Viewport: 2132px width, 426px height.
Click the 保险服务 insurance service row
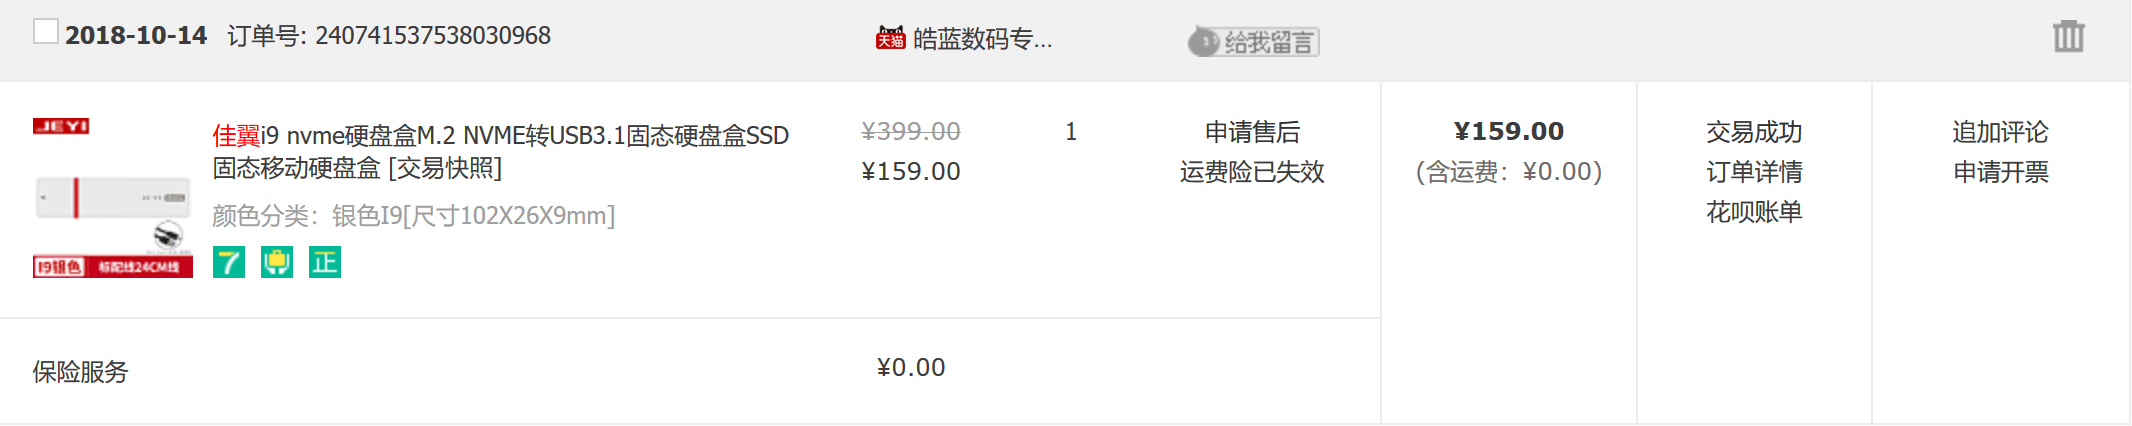coord(690,371)
